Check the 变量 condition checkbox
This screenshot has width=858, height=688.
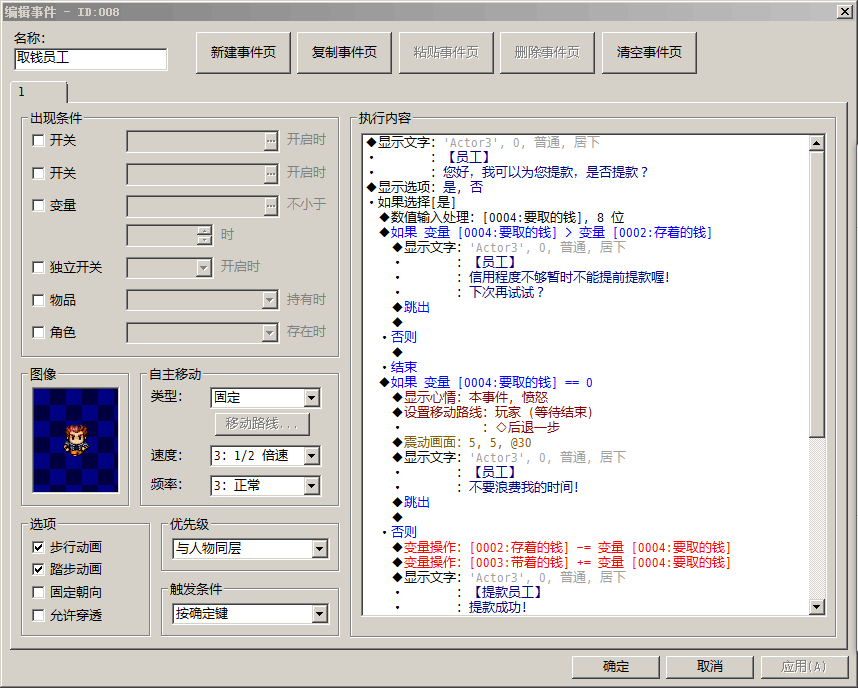[x=38, y=205]
